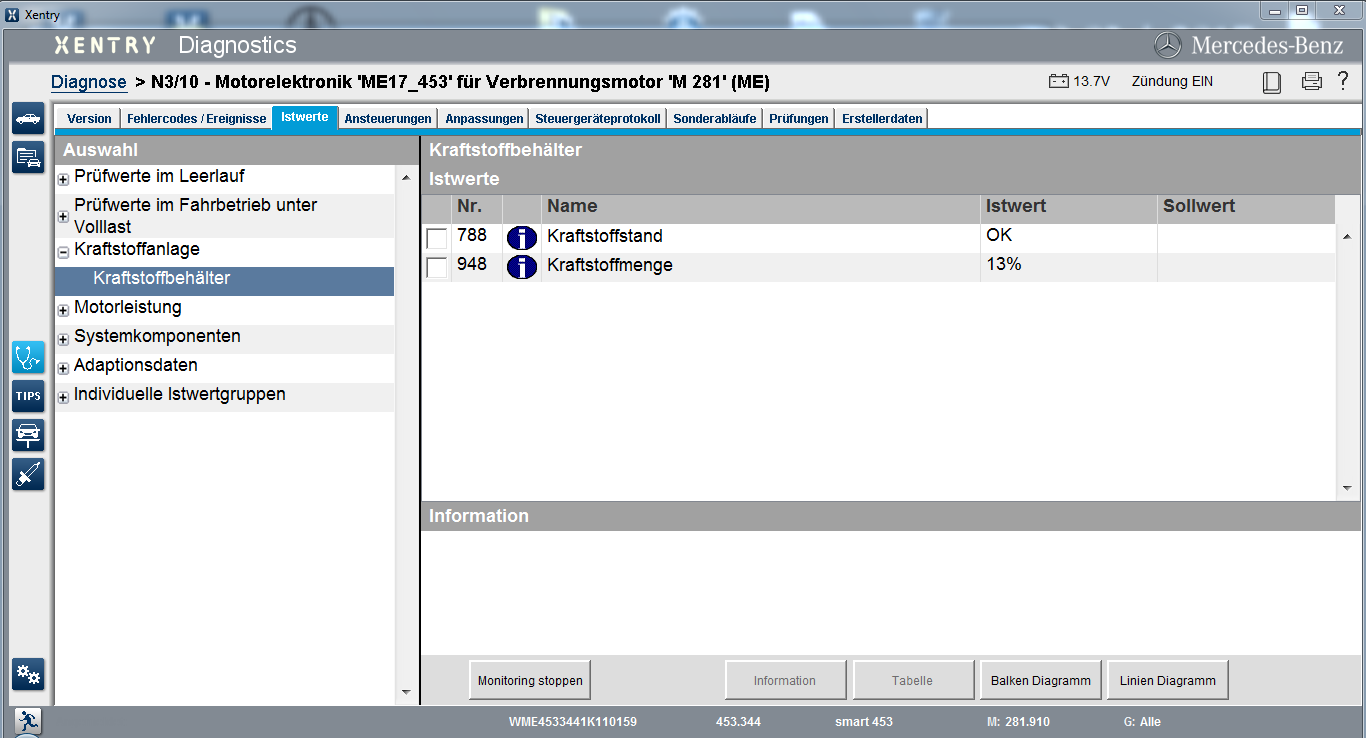Open Linien Diagramm view

pos(1168,680)
